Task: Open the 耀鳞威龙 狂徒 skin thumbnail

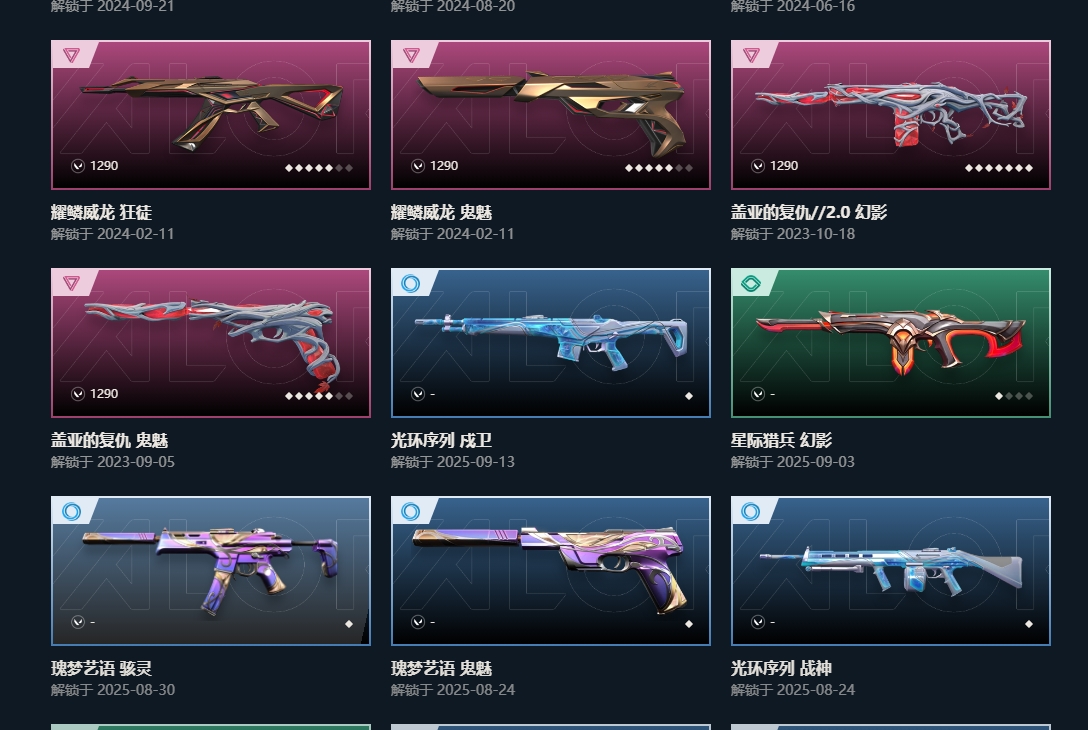Action: coord(211,114)
